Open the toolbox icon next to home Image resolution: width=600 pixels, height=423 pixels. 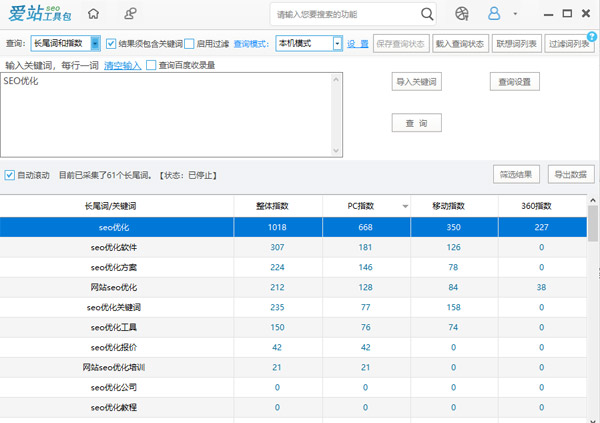click(130, 14)
